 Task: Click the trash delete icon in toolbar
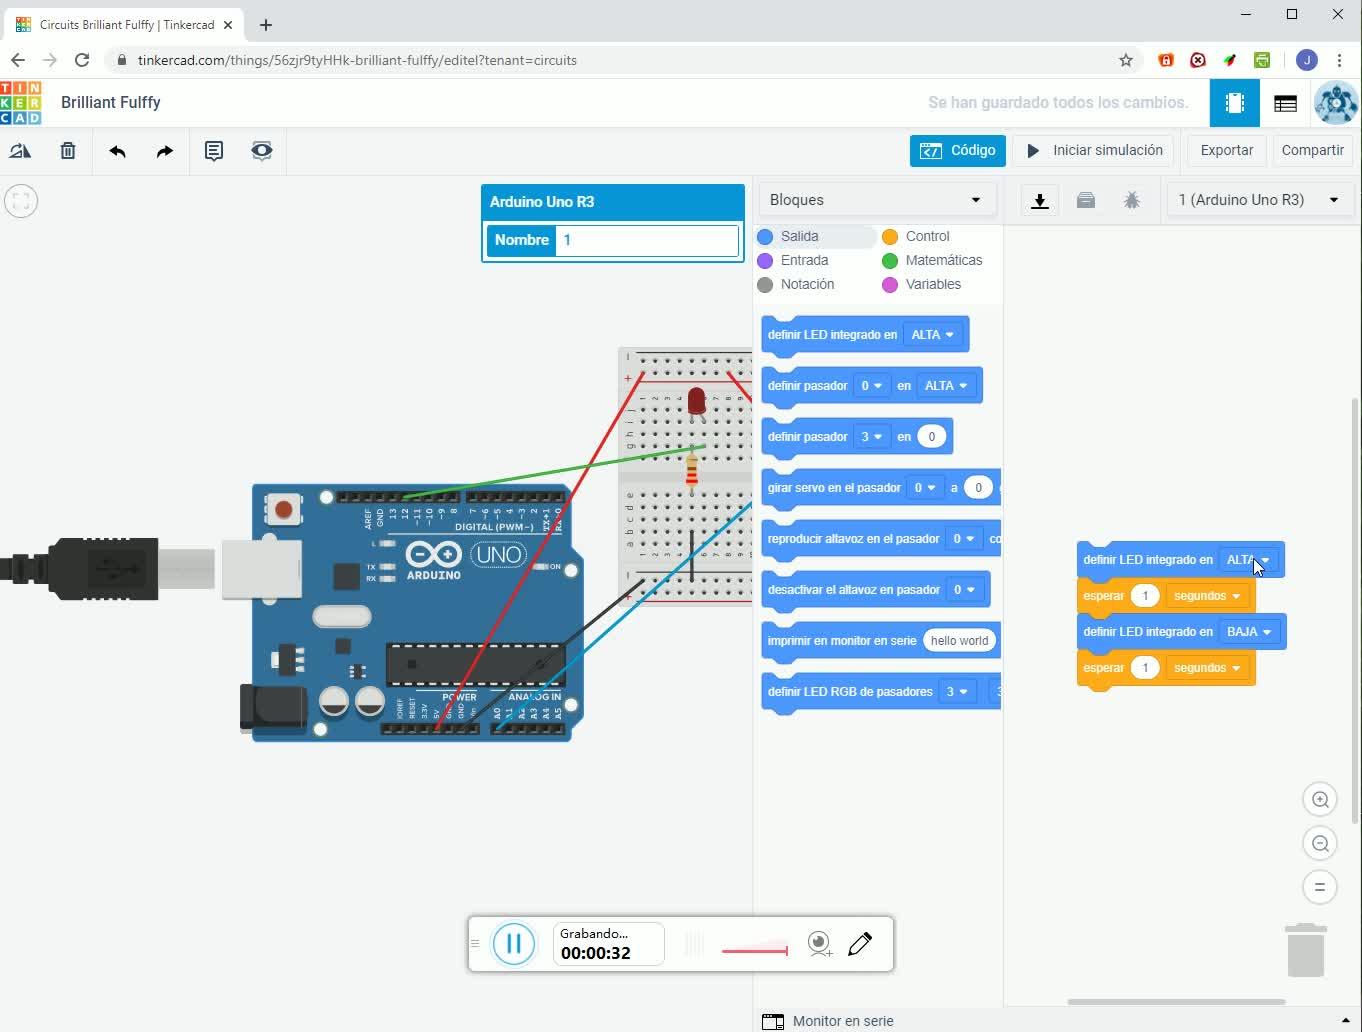(x=68, y=151)
